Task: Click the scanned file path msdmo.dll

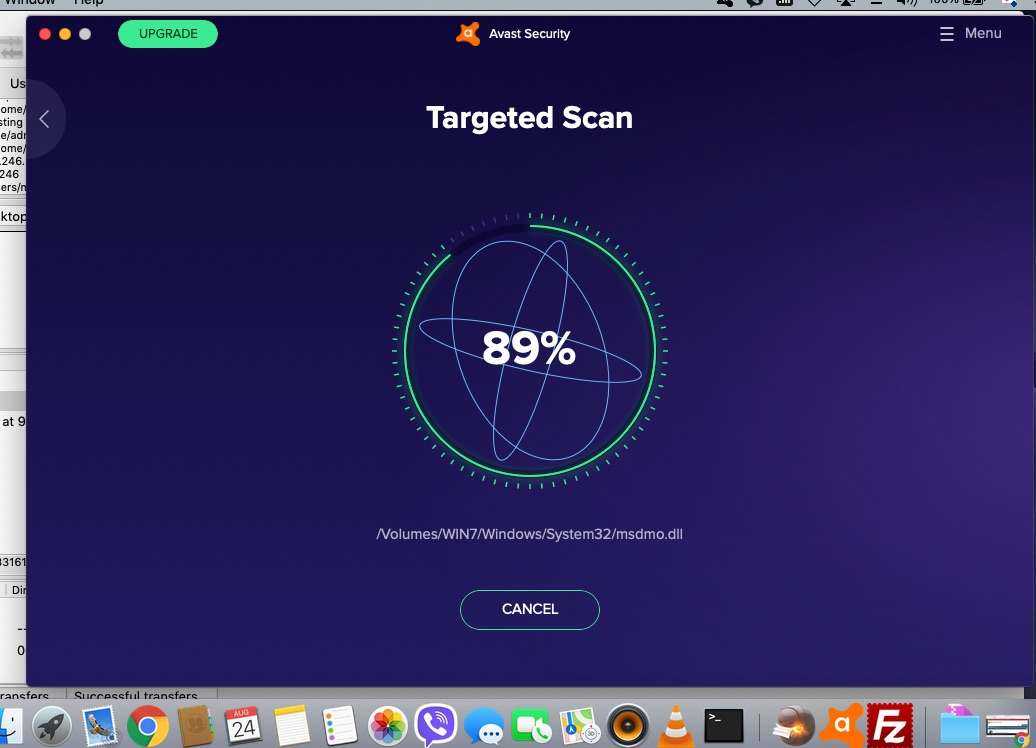Action: (529, 534)
